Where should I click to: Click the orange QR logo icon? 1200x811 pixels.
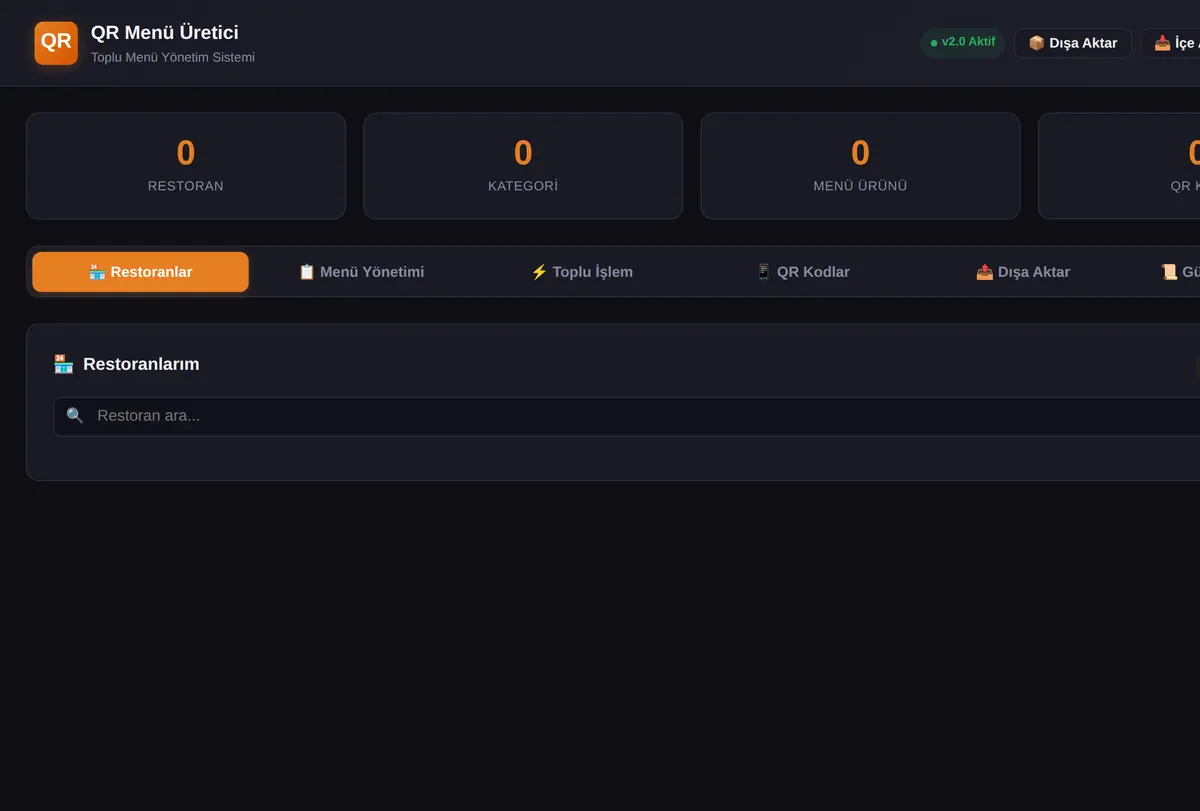56,43
